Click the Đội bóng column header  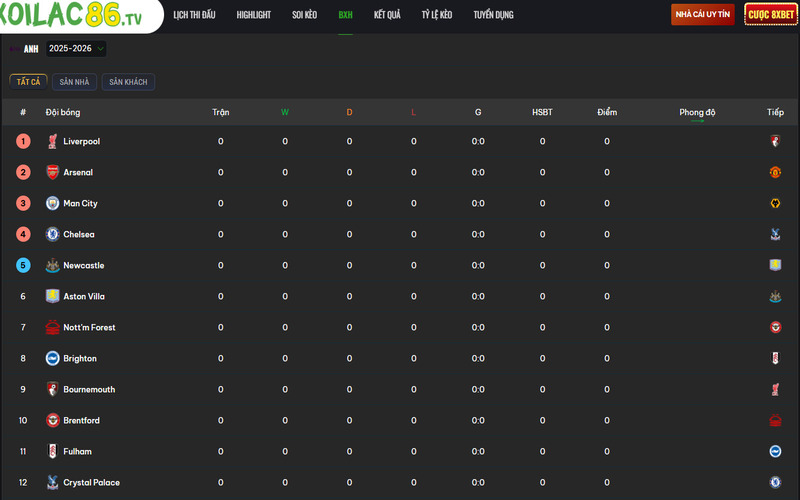(63, 112)
